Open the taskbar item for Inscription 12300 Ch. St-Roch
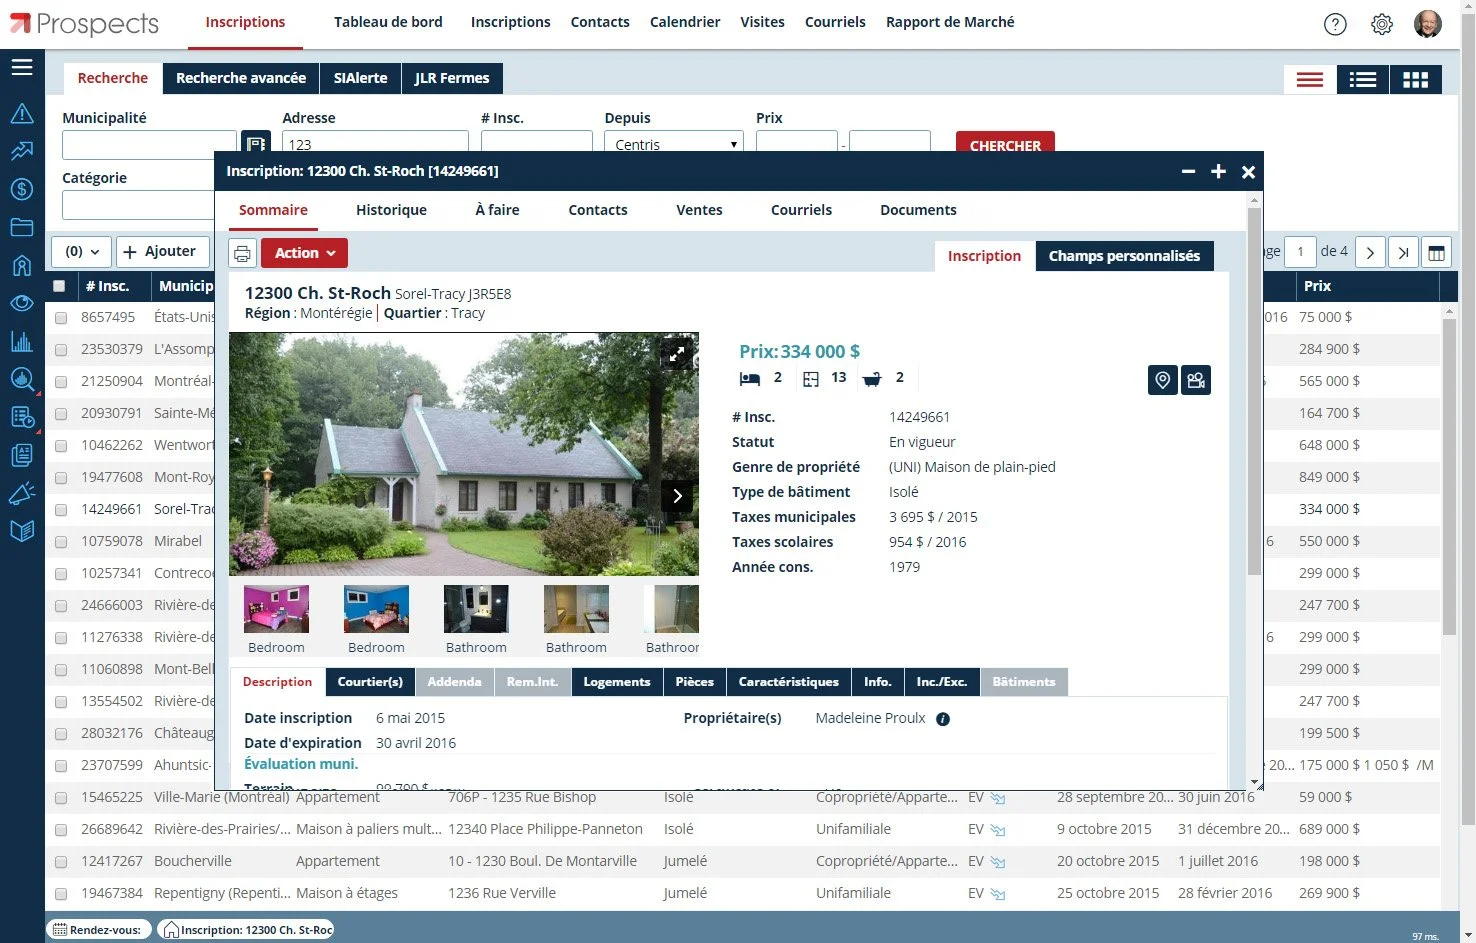The width and height of the screenshot is (1476, 943). [246, 930]
